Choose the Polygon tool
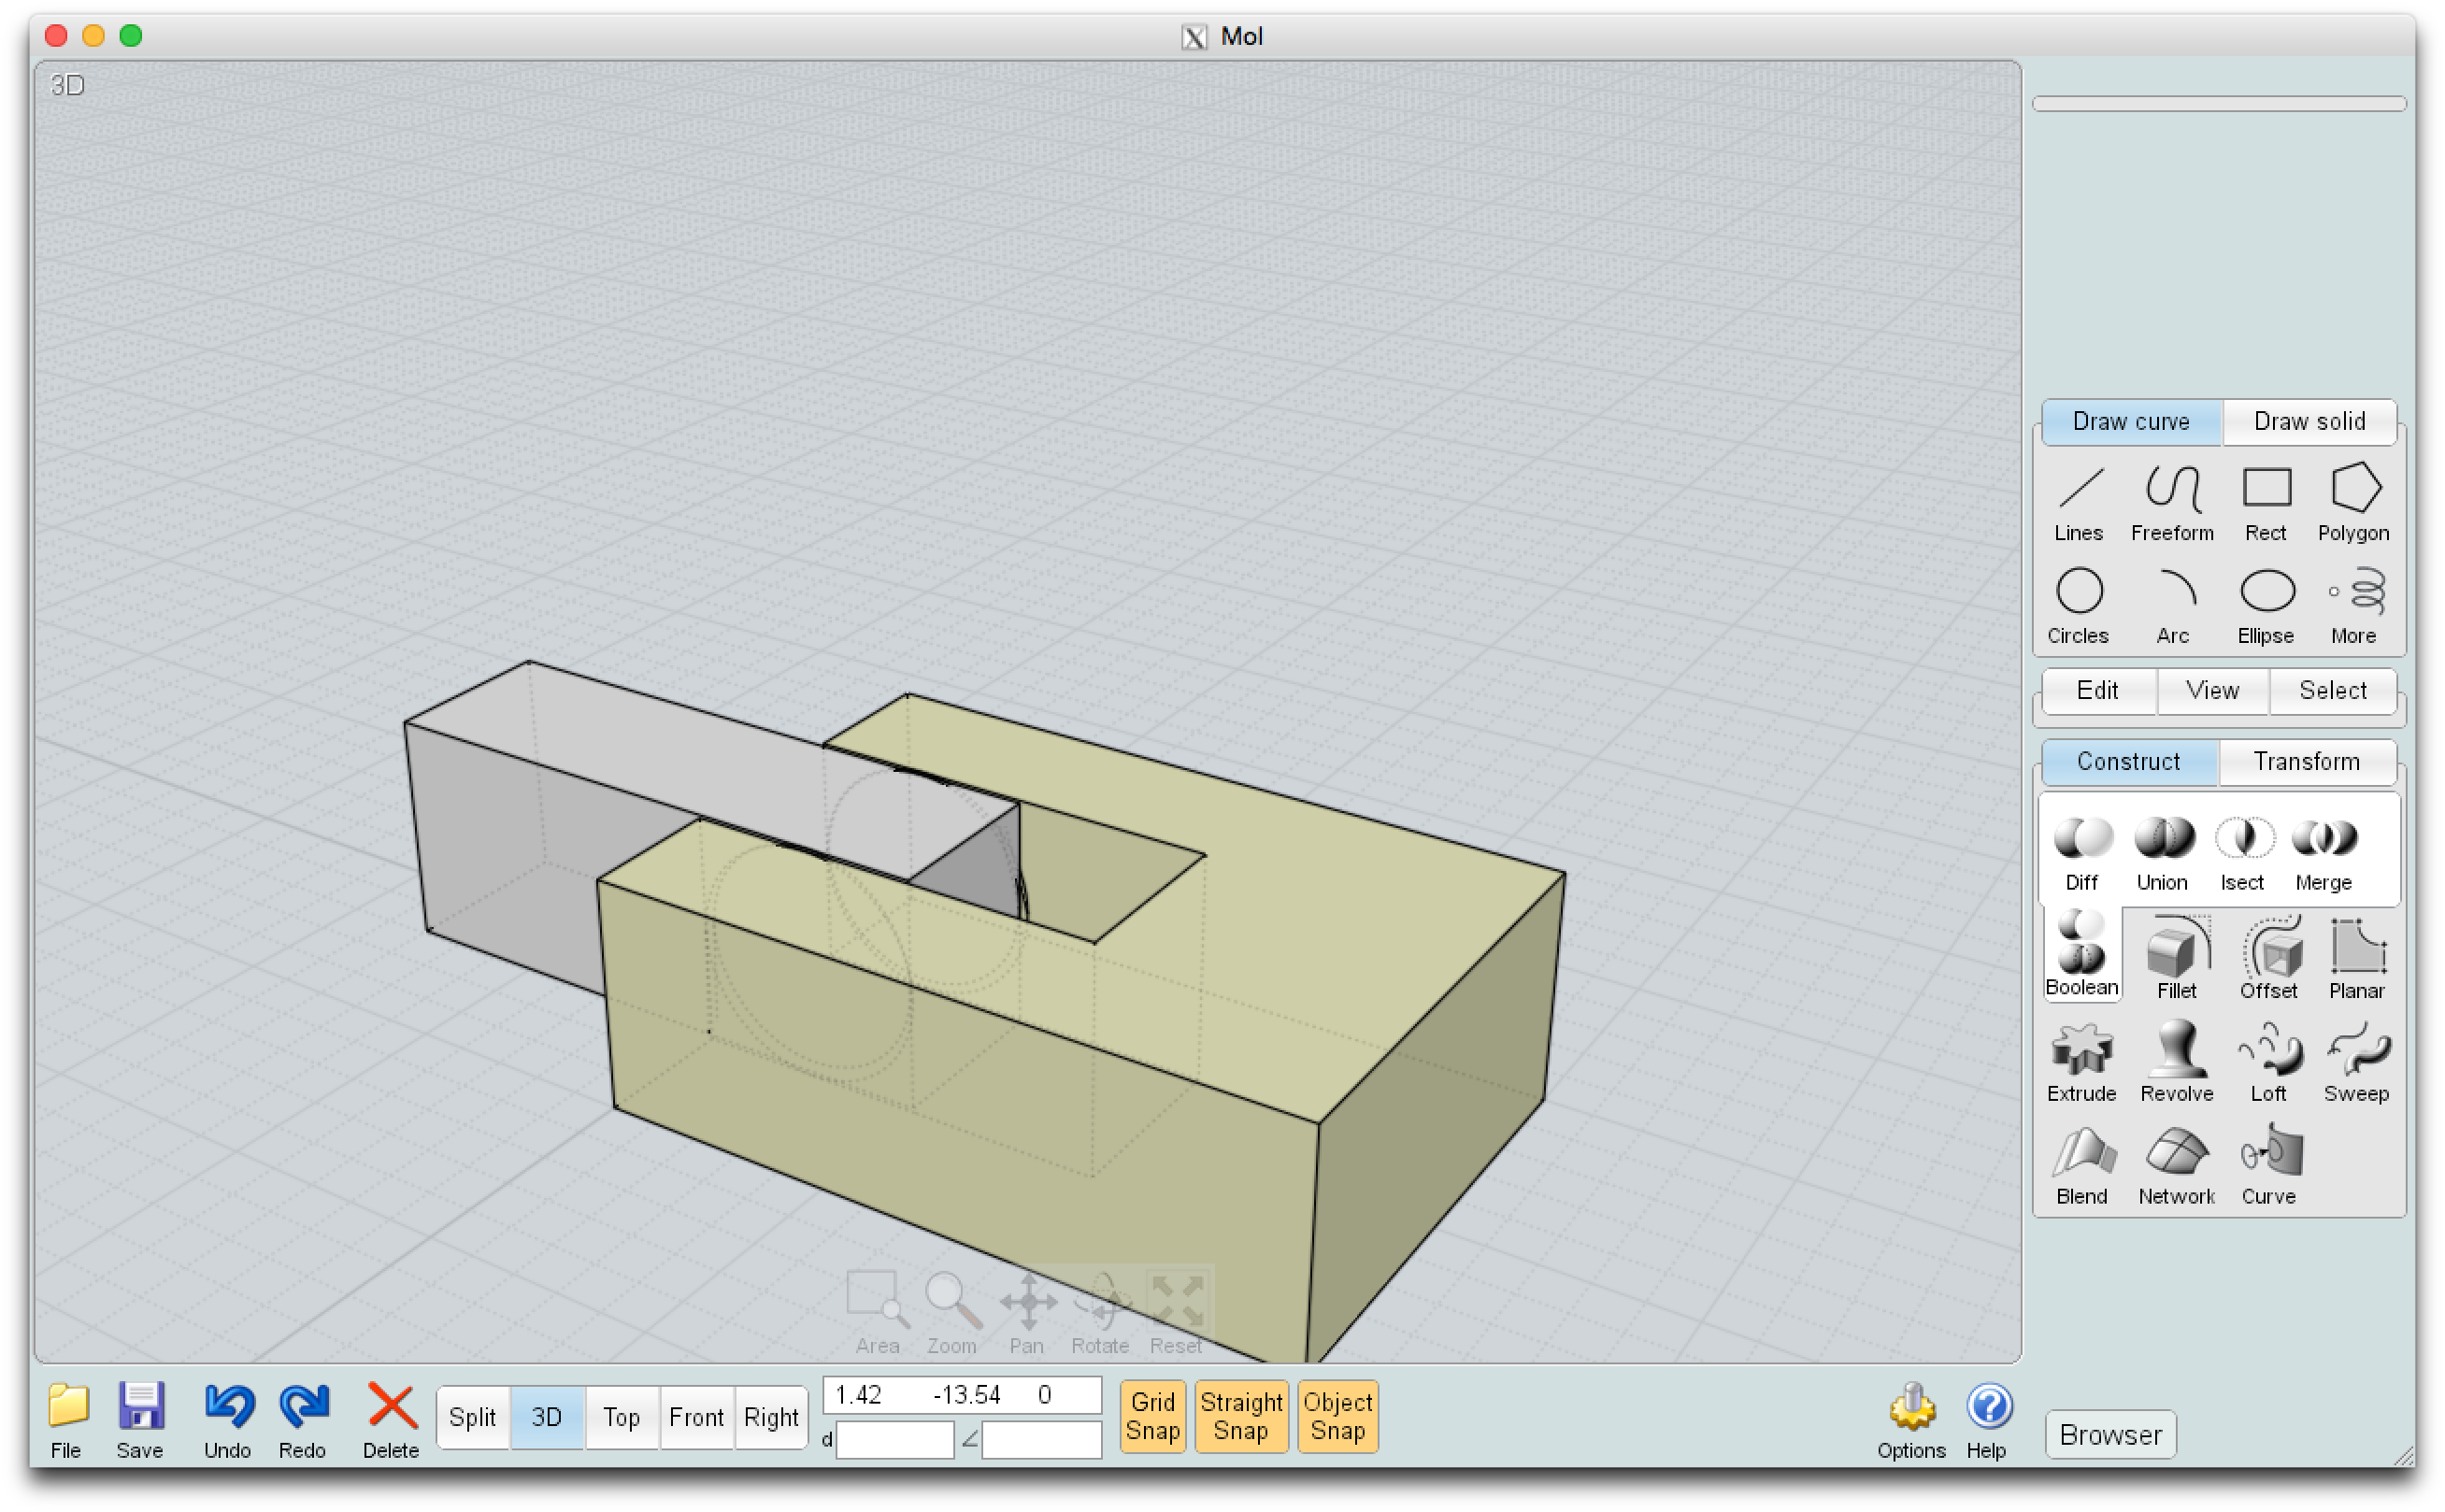Image resolution: width=2445 pixels, height=1512 pixels. tap(2353, 503)
